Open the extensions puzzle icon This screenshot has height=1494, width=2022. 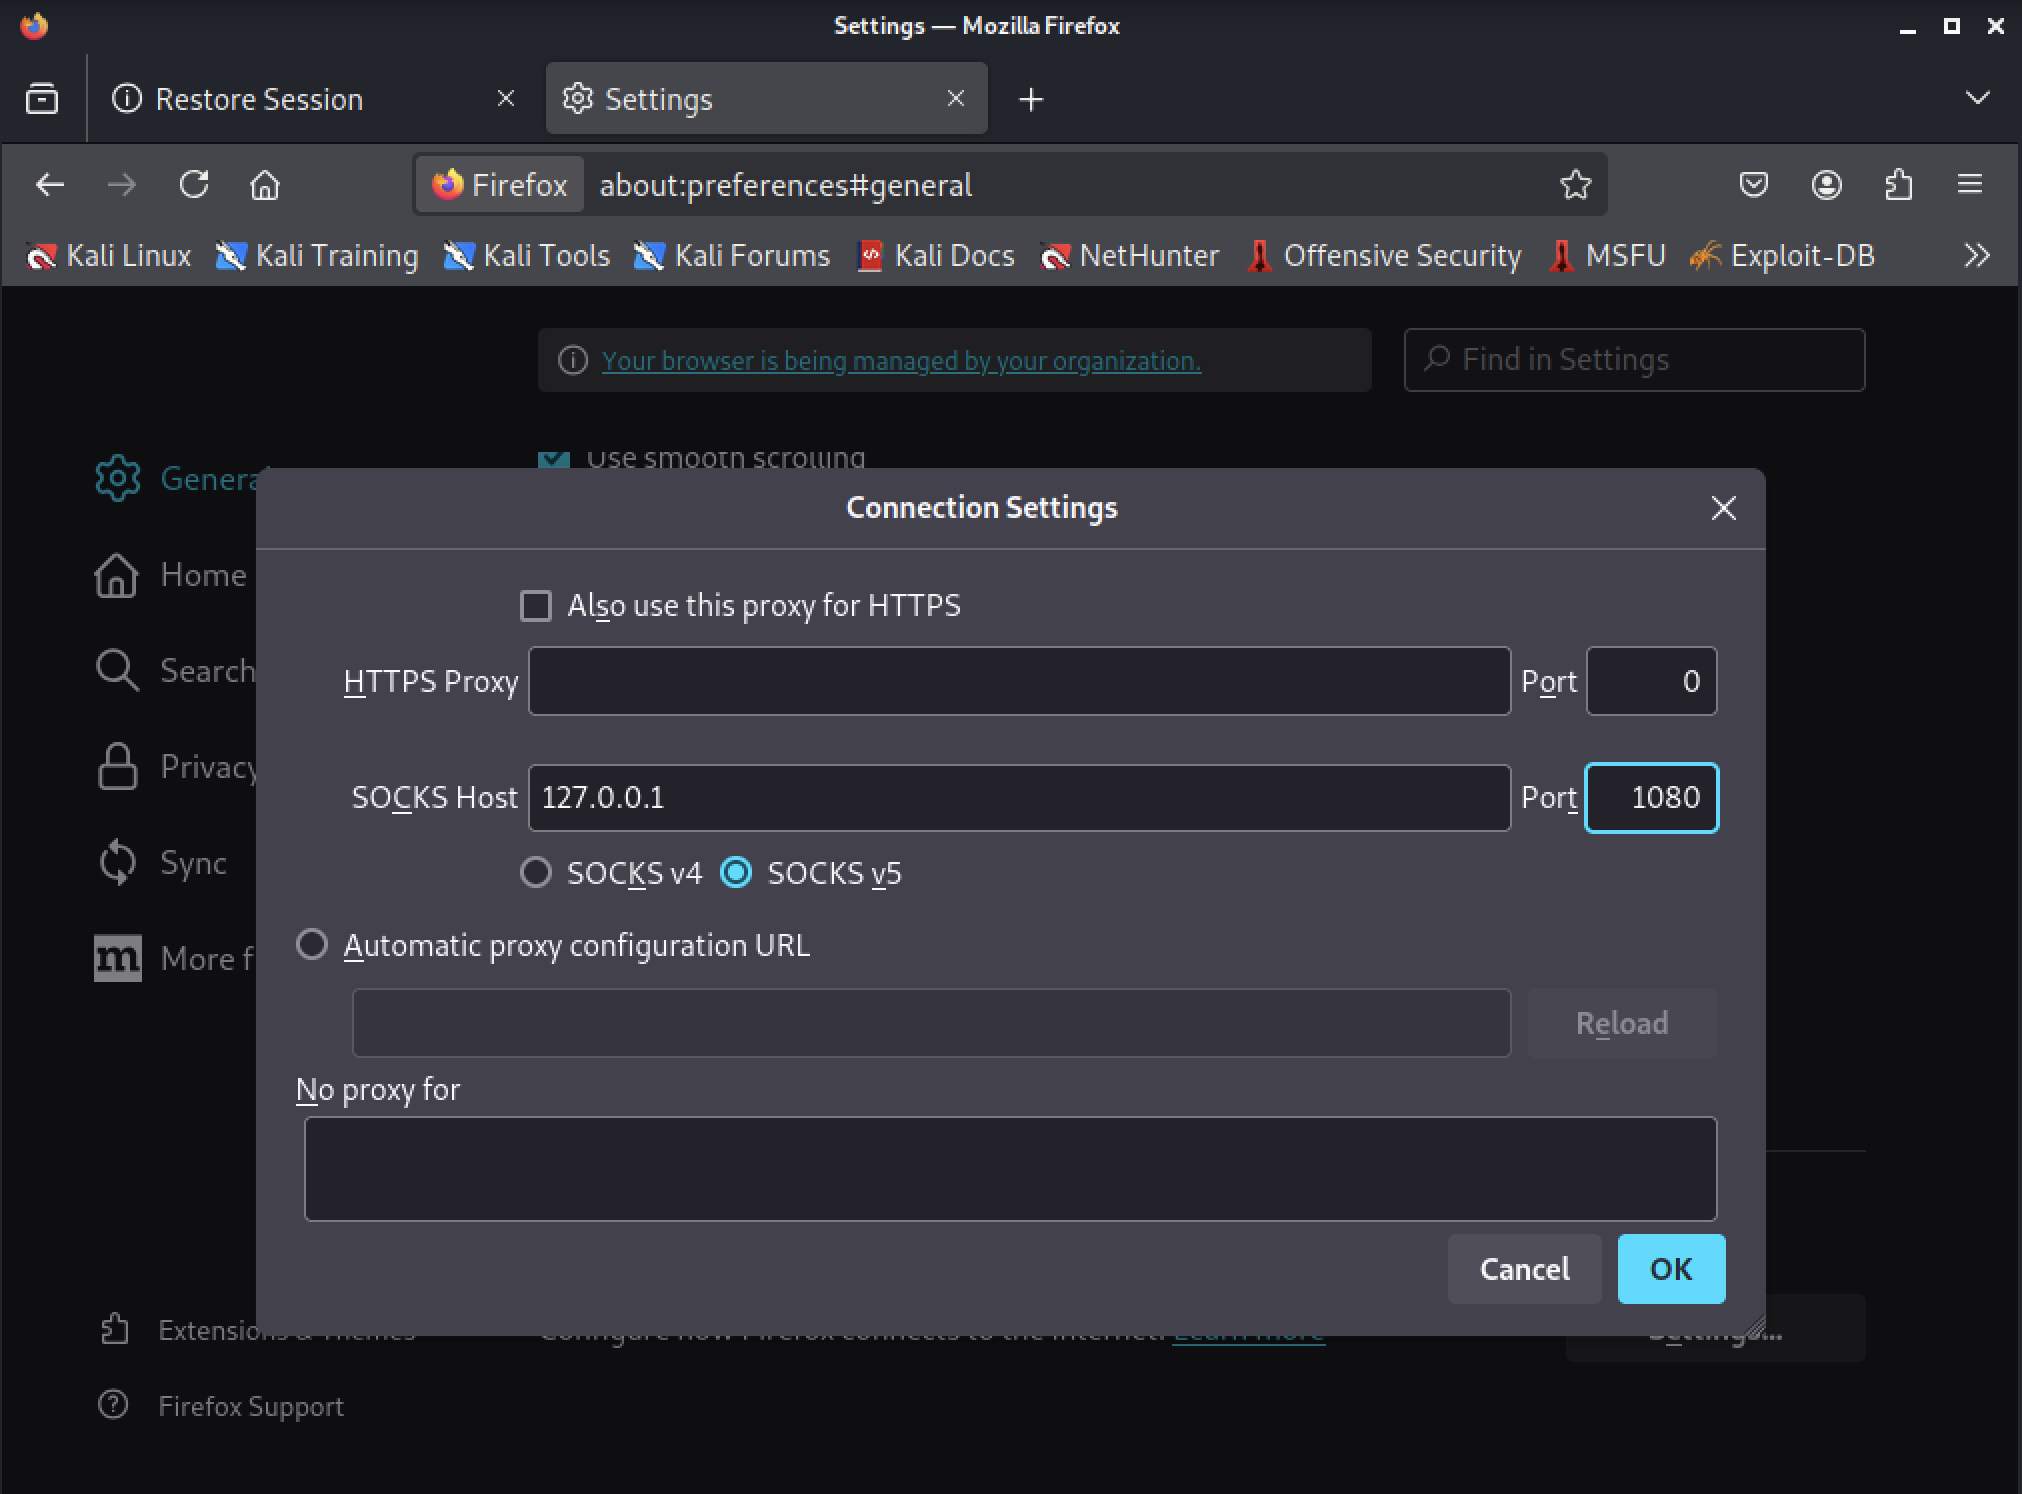1898,185
